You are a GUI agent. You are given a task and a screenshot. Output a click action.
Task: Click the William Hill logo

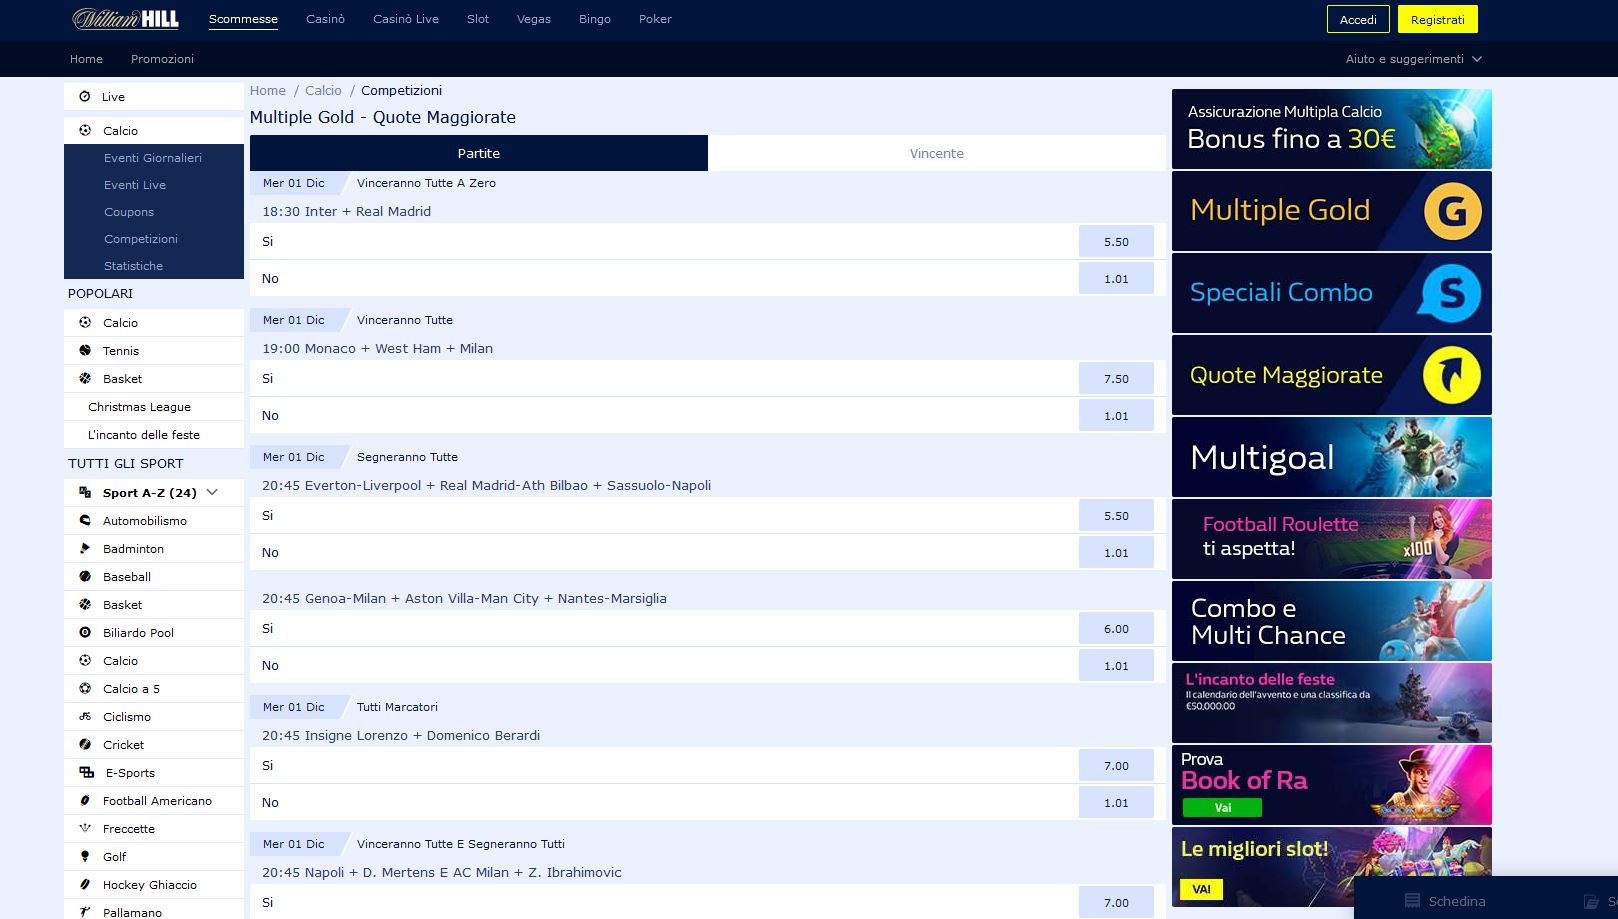125,19
